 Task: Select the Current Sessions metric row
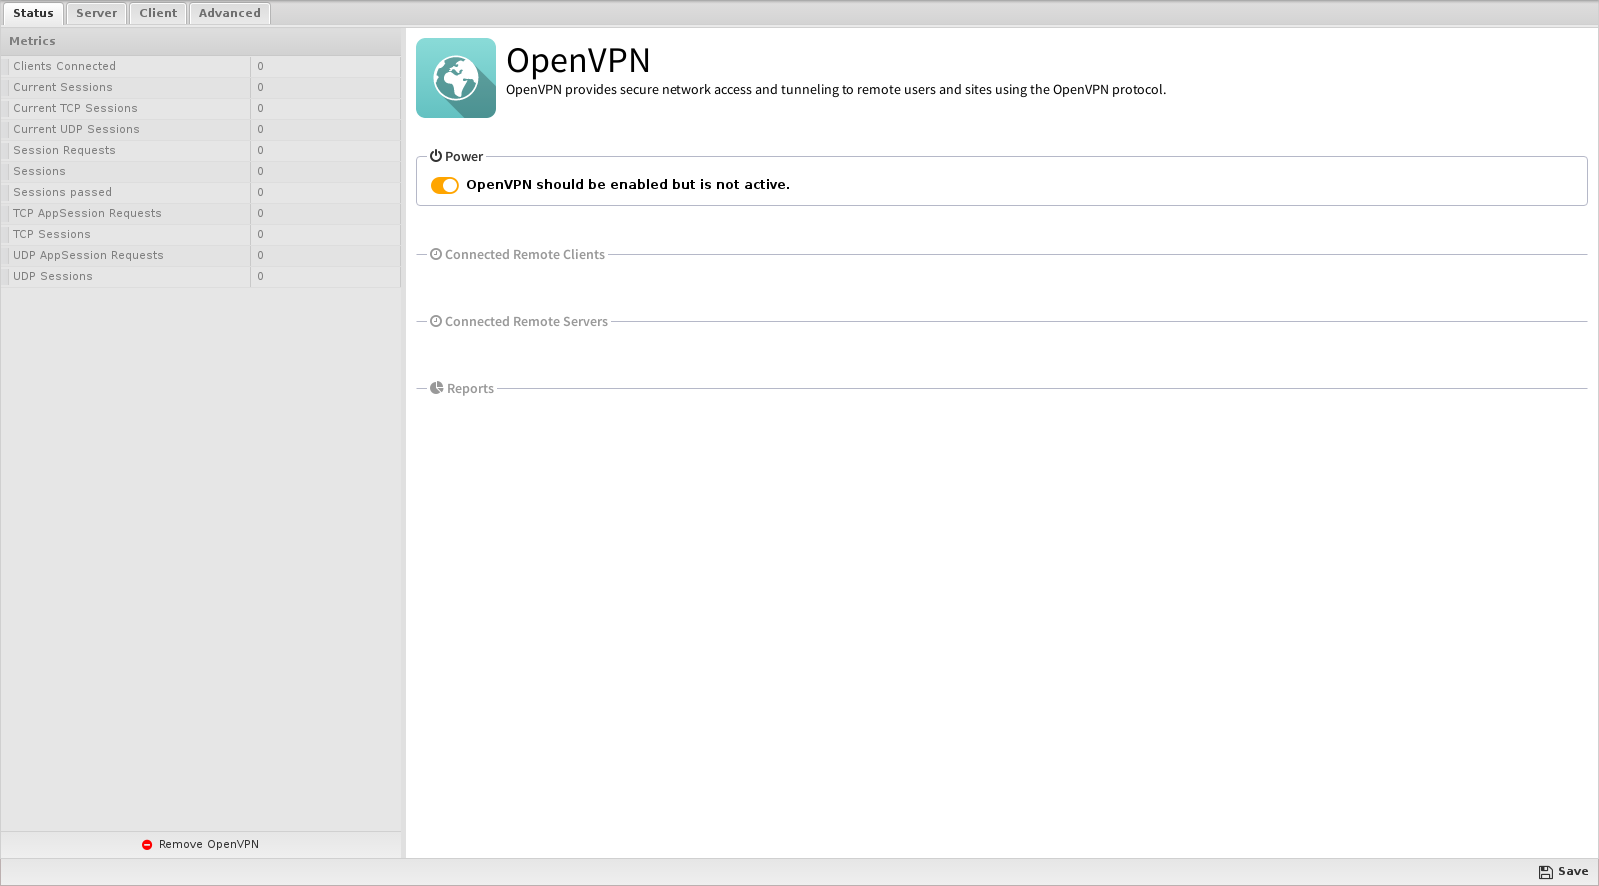201,87
